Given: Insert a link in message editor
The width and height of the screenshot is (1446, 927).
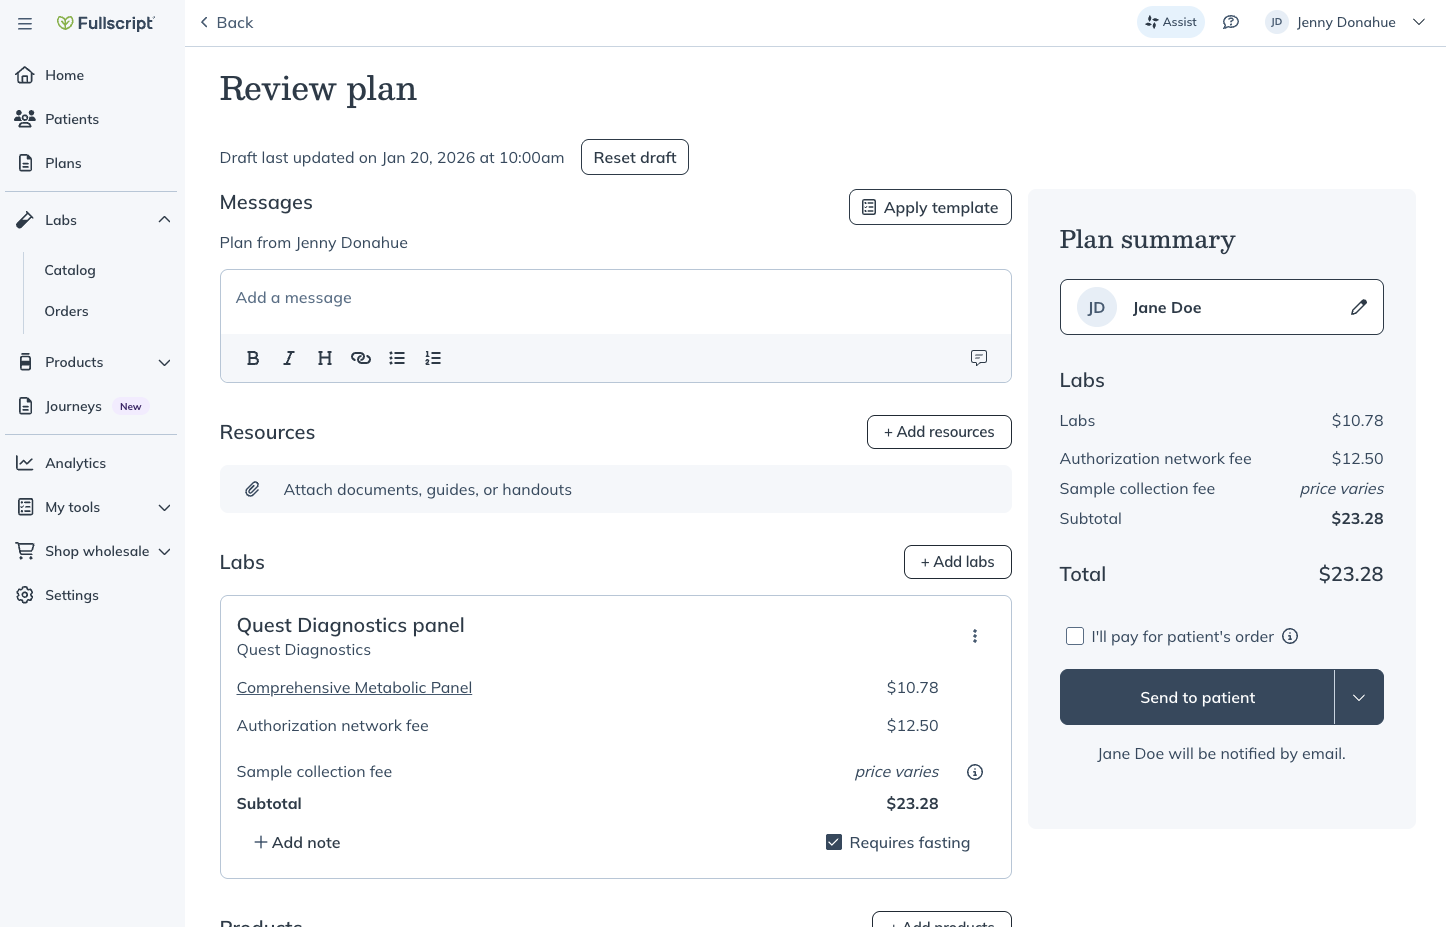Looking at the screenshot, I should 361,358.
